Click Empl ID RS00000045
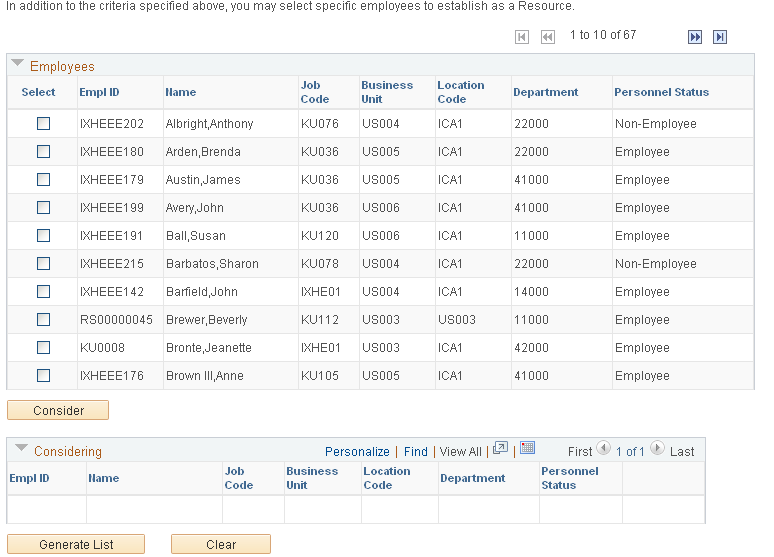The image size is (774, 557). pyautogui.click(x=116, y=320)
